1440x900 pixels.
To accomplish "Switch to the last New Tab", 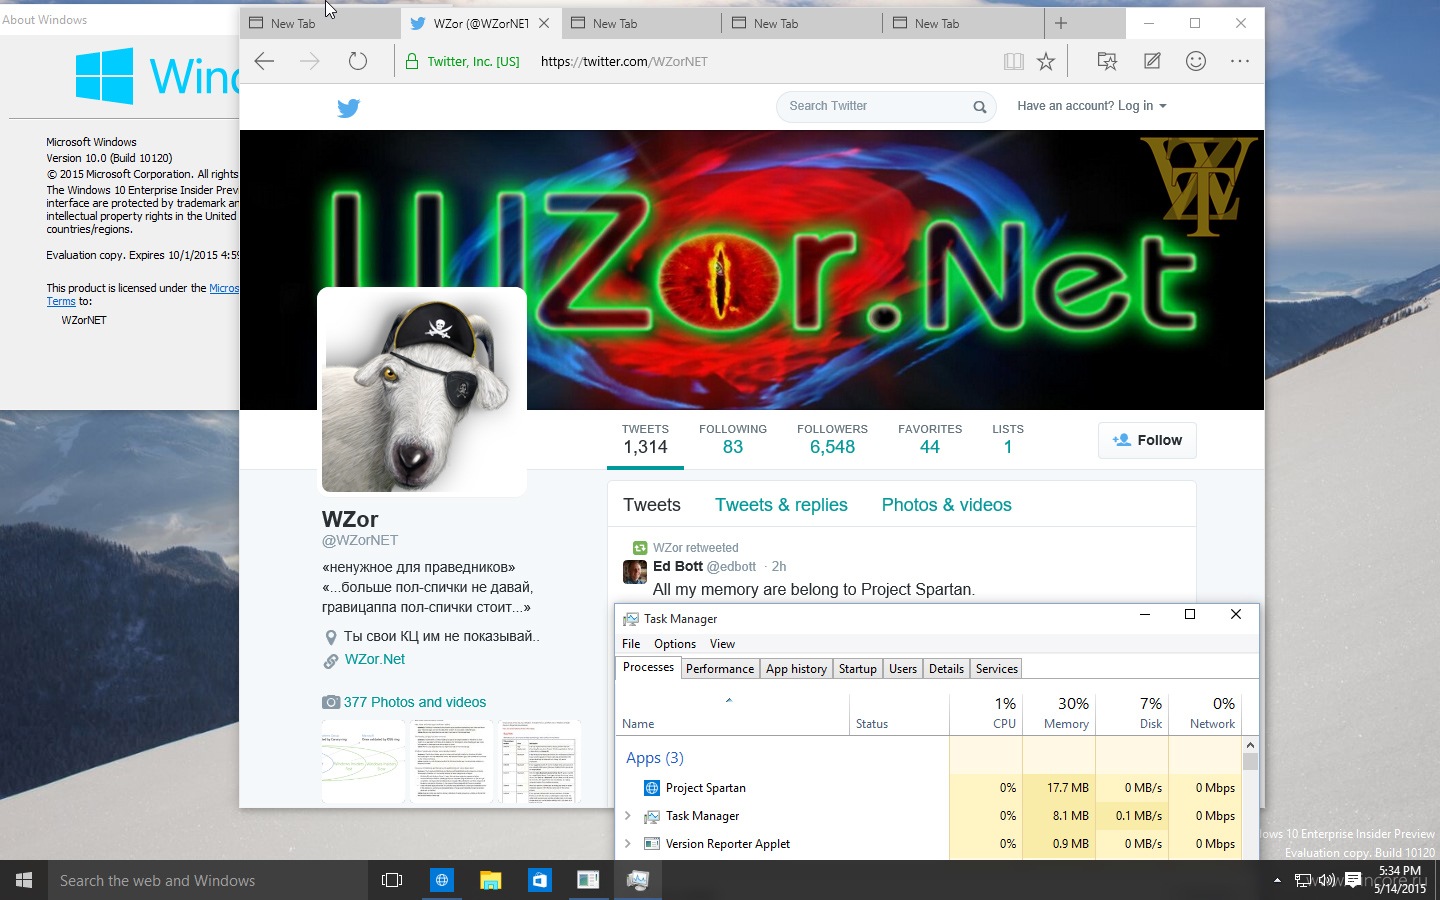I will click(964, 23).
